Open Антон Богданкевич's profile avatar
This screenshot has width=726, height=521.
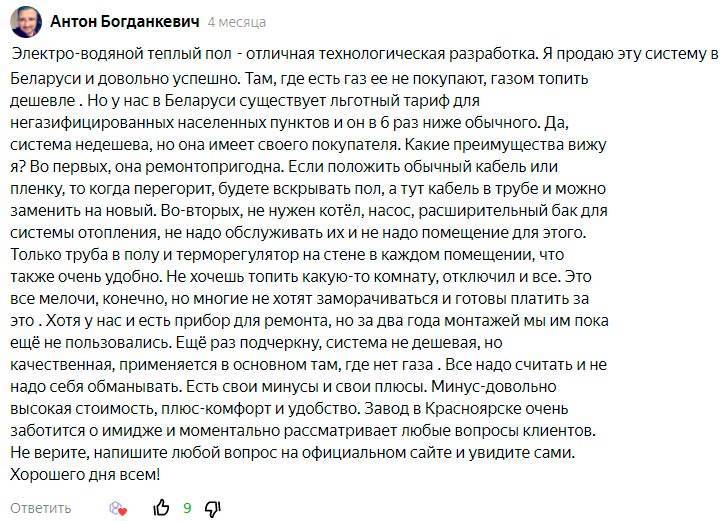tap(21, 21)
